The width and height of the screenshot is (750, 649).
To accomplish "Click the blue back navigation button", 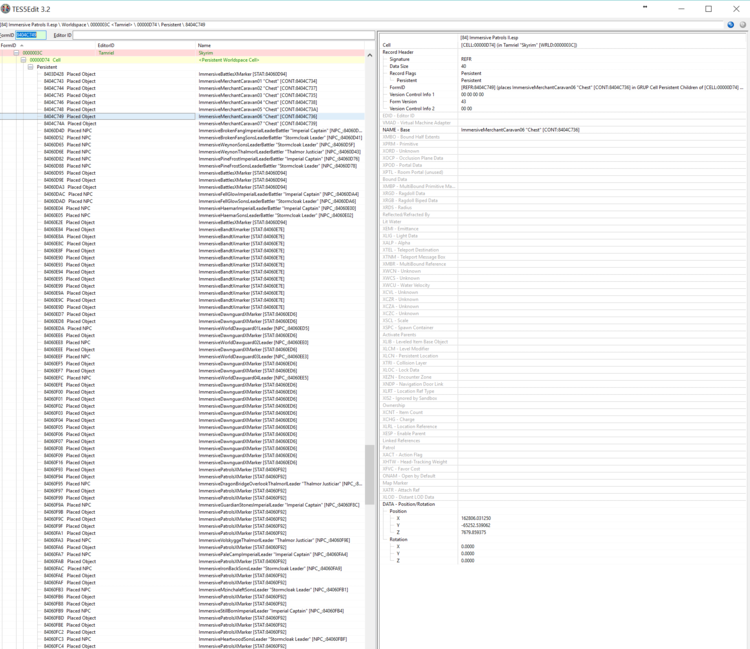I will (730, 25).
